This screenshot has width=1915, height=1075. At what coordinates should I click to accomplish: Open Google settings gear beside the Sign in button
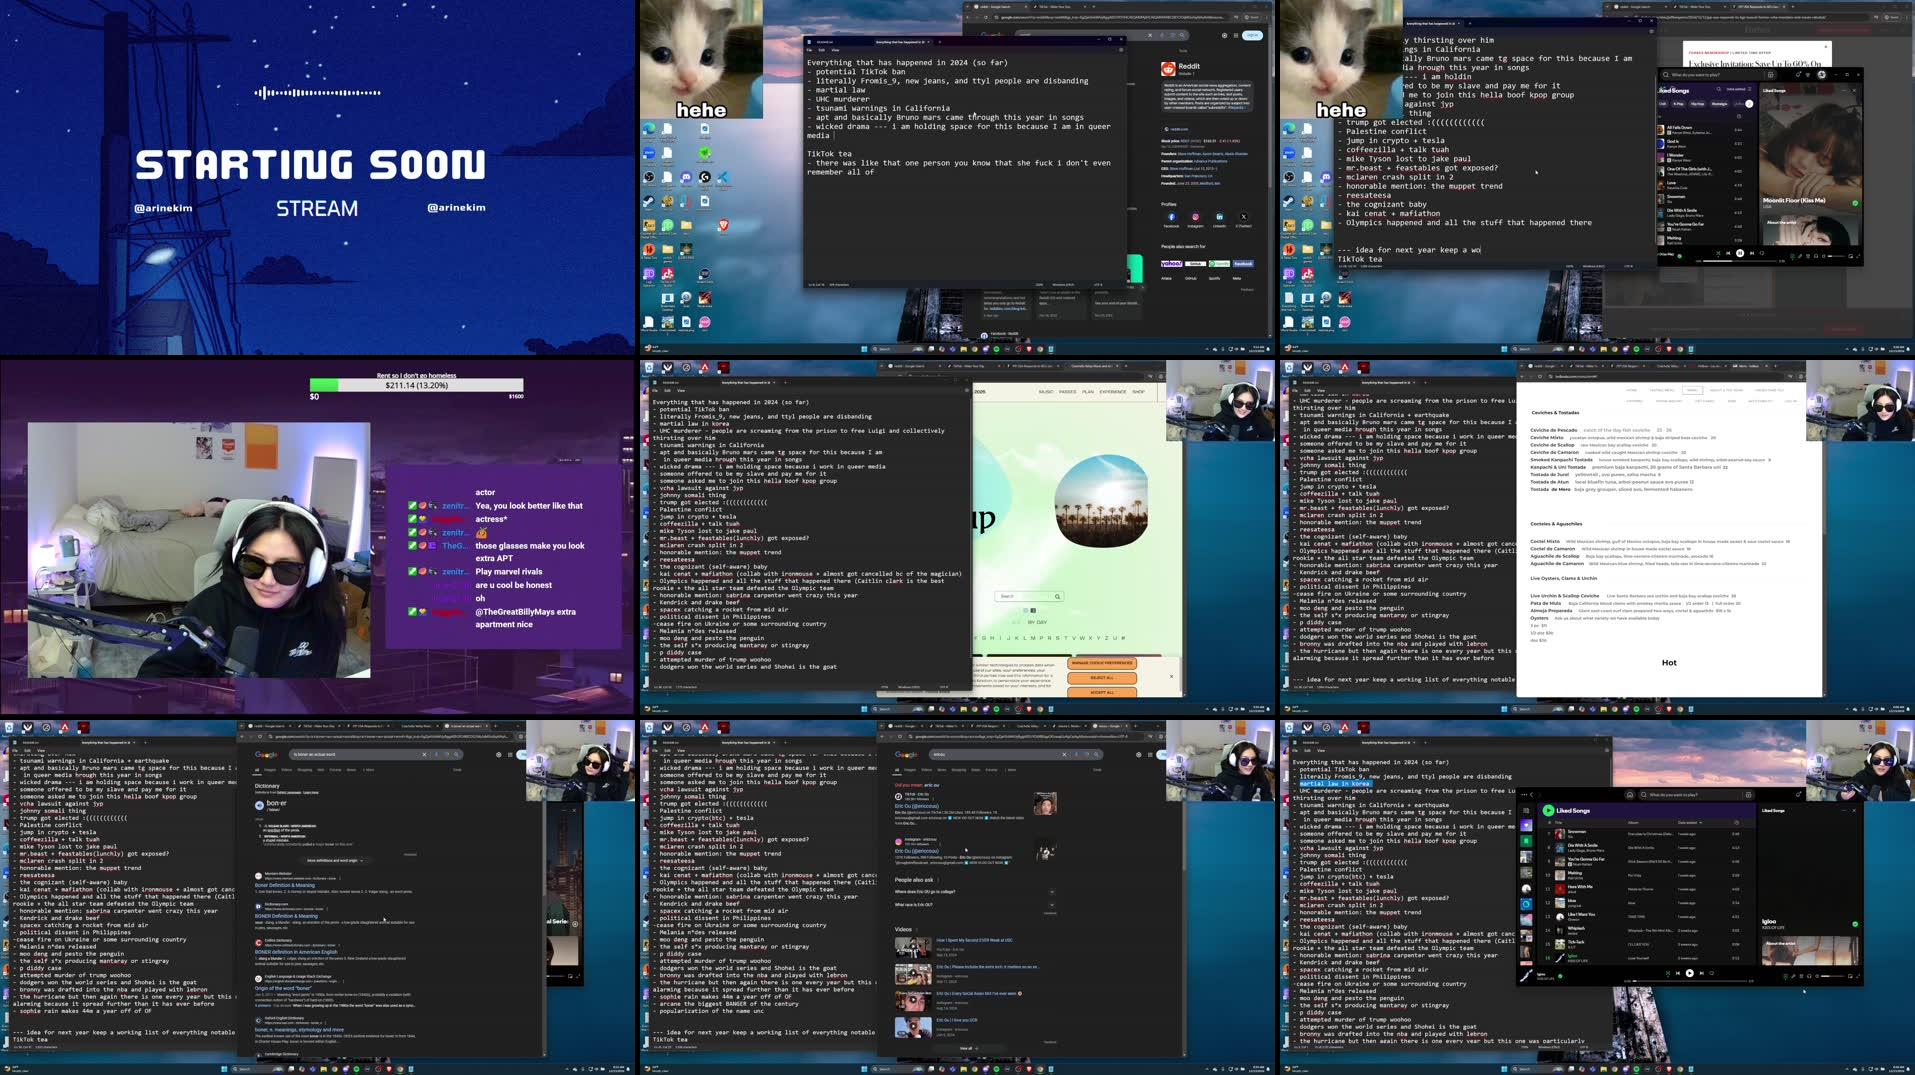click(1224, 35)
